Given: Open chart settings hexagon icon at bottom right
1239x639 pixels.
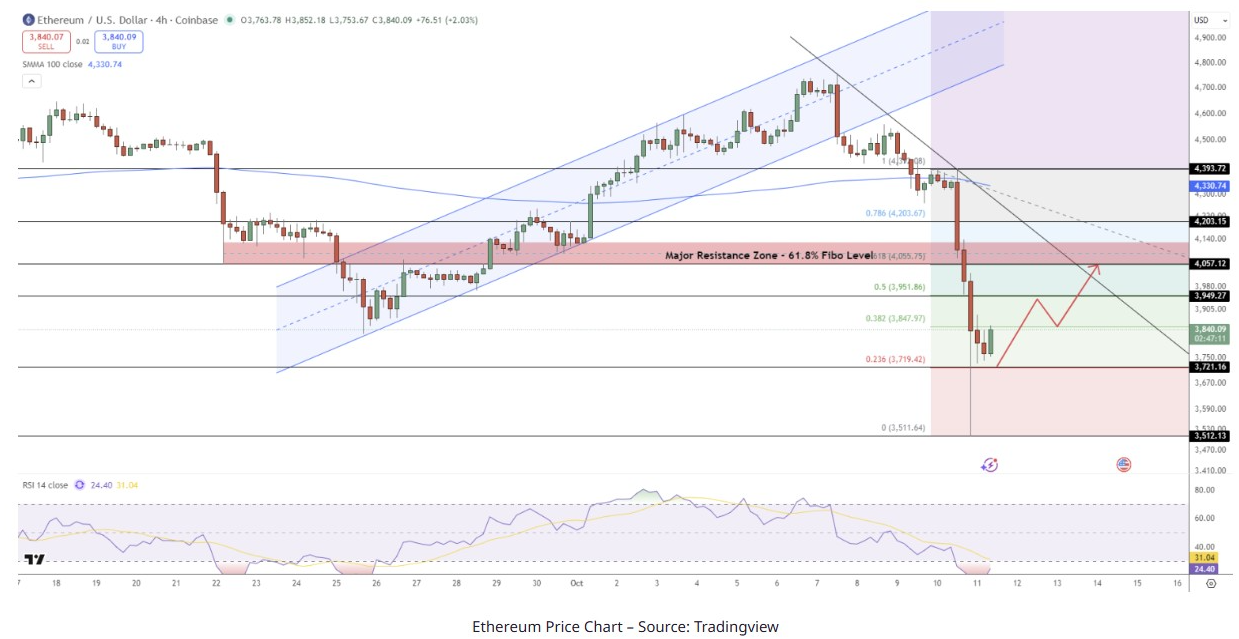Looking at the screenshot, I should tap(1211, 584).
